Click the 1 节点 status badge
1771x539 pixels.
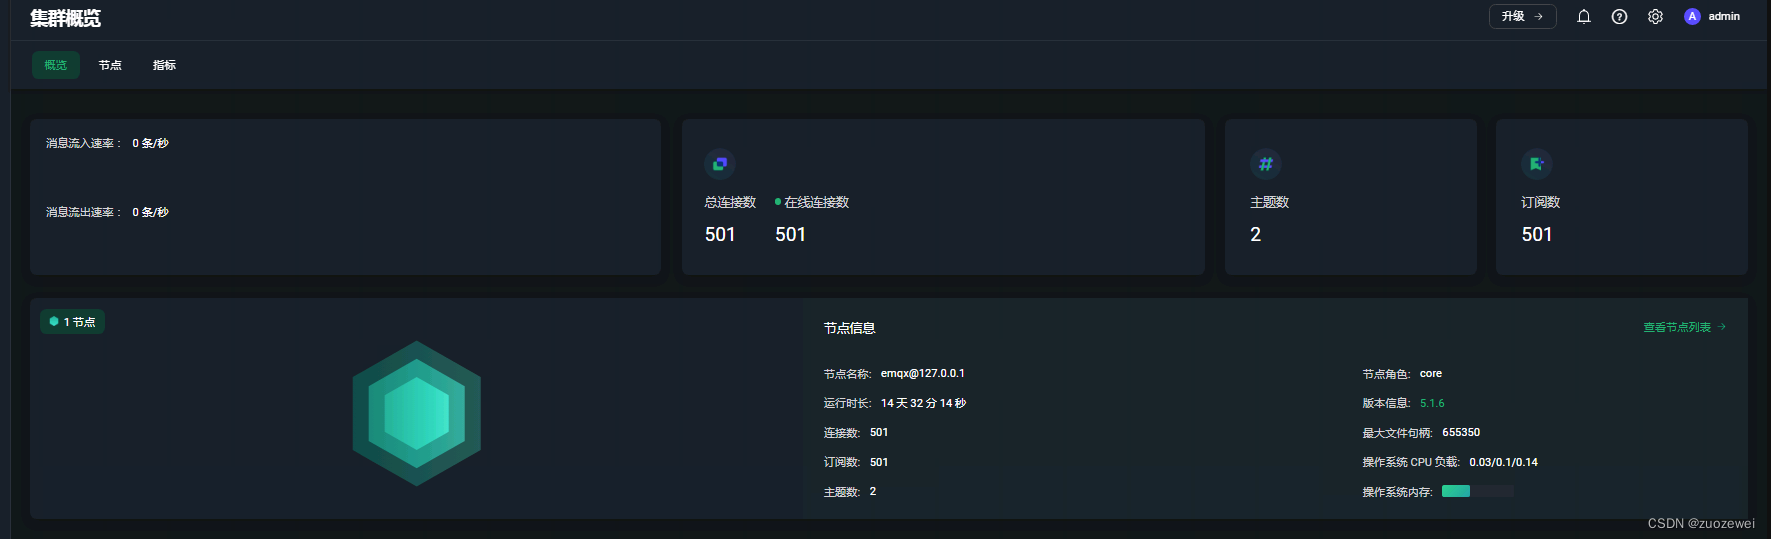point(73,322)
